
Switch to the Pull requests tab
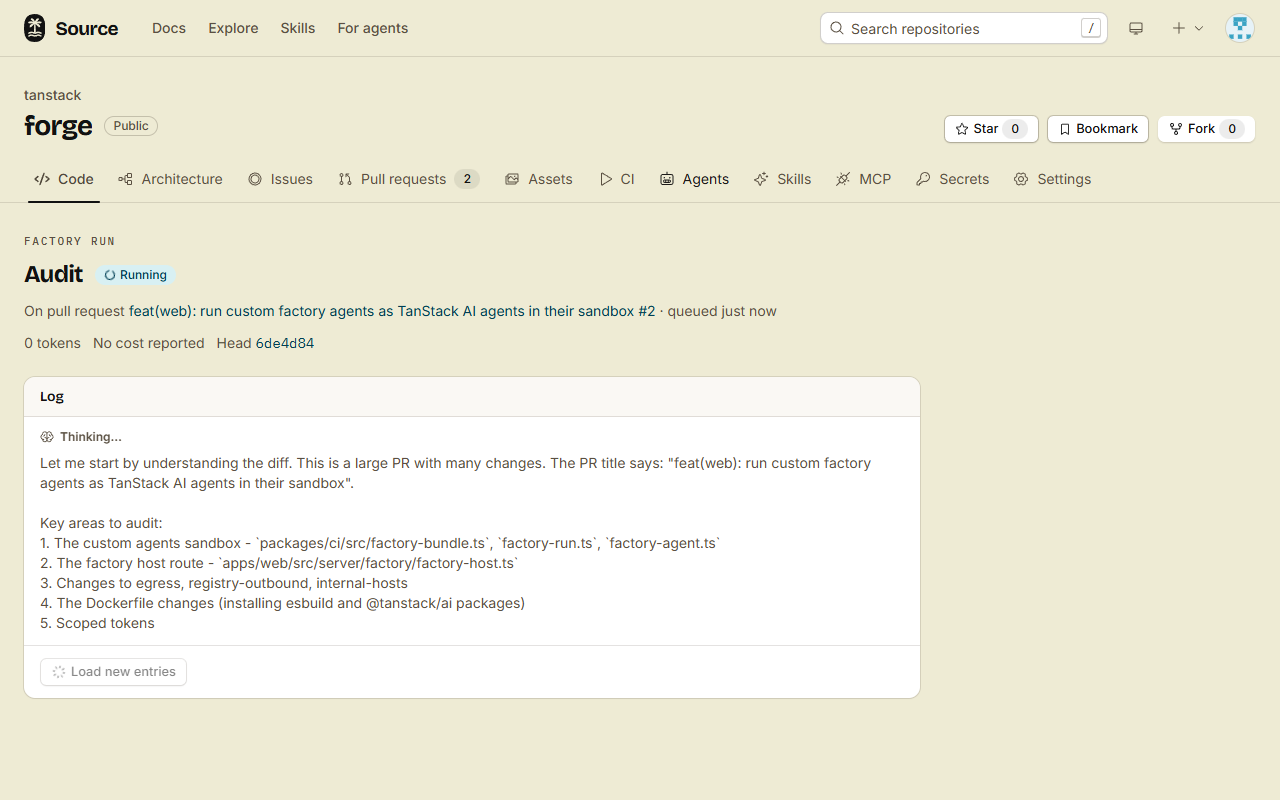408,179
